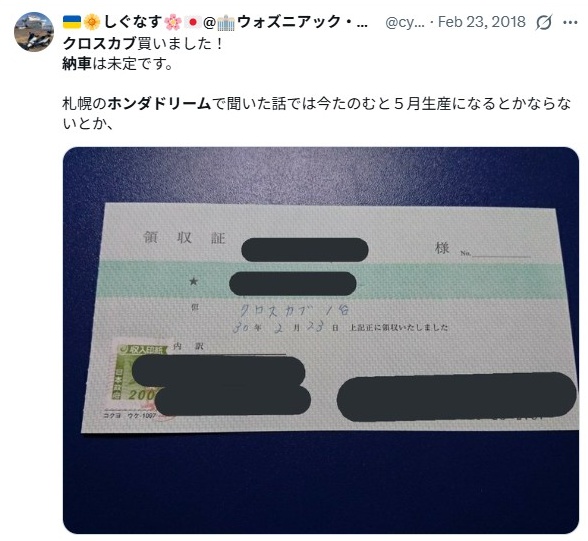Image resolution: width=588 pixels, height=541 pixels.
Task: Click the bold keyword ホンダドリーム
Action: (159, 103)
